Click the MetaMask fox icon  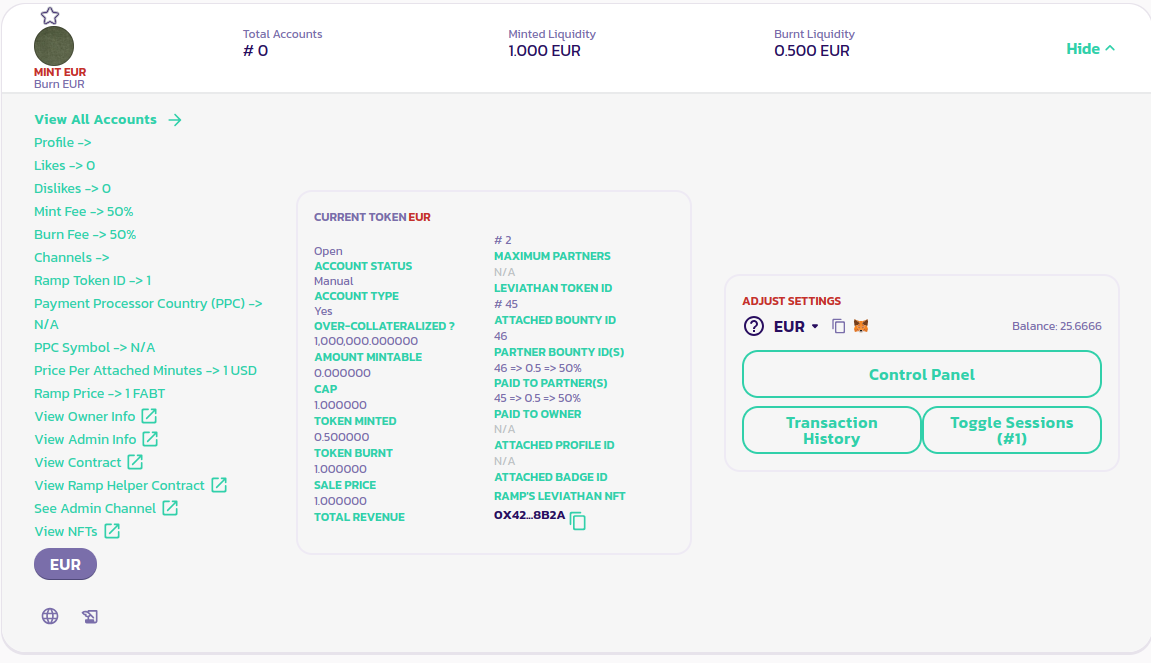coord(860,326)
